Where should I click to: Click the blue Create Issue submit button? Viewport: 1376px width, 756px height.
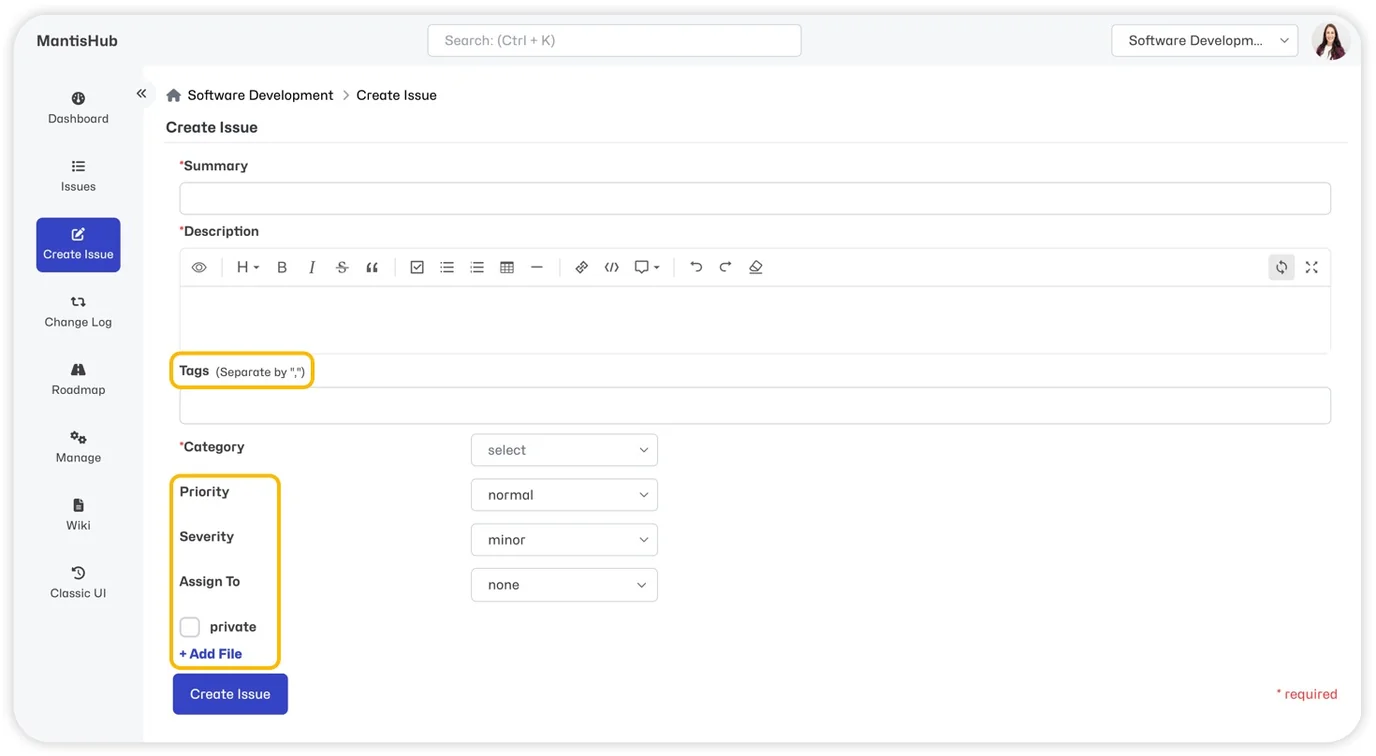(230, 694)
